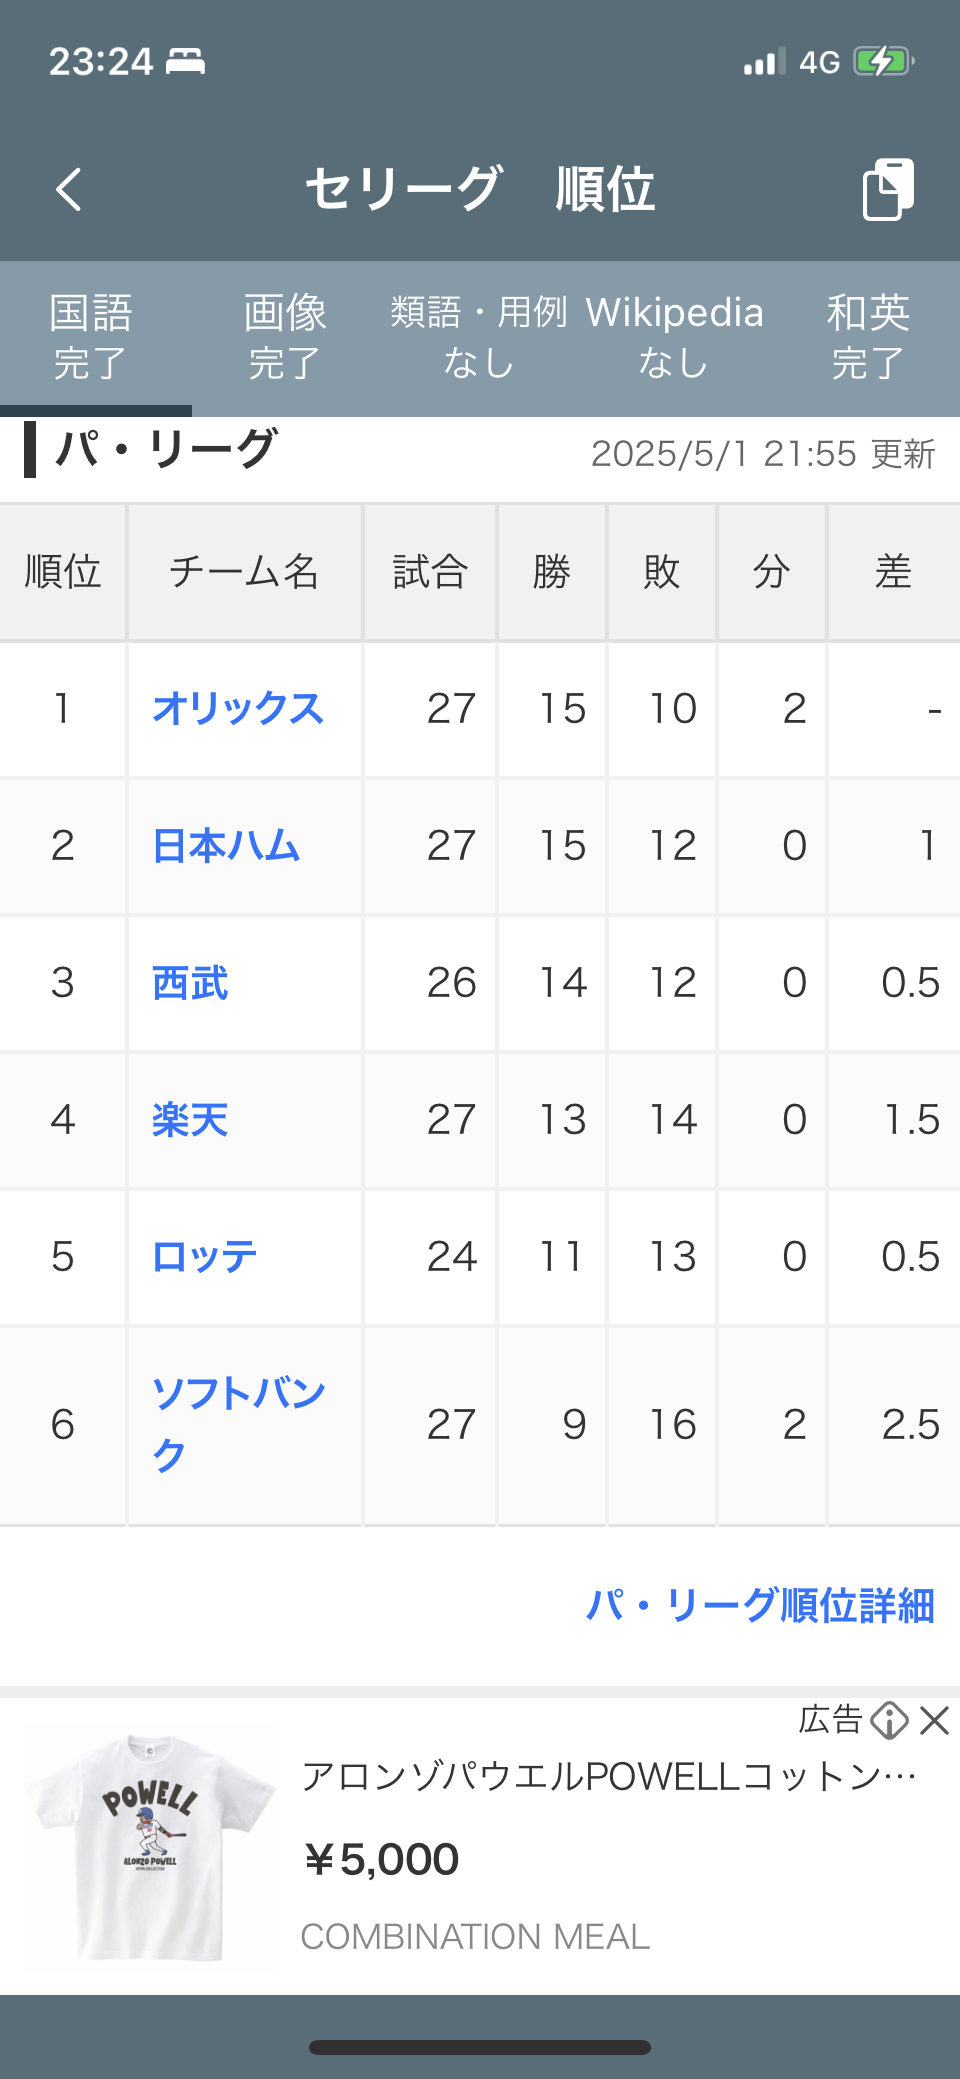The width and height of the screenshot is (960, 2079).
Task: Close the advertisement with X icon
Action: pyautogui.click(x=934, y=1721)
